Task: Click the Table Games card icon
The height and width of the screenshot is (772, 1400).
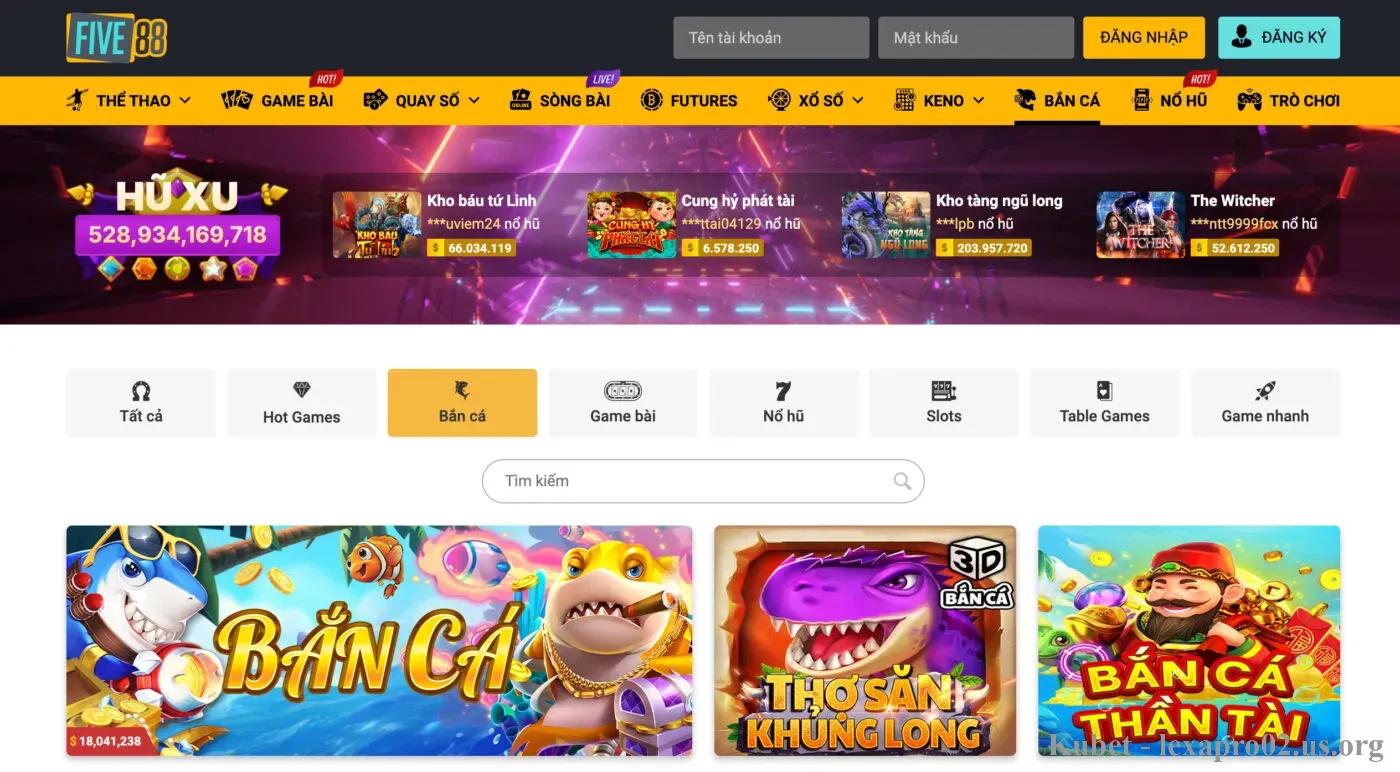Action: point(1104,390)
